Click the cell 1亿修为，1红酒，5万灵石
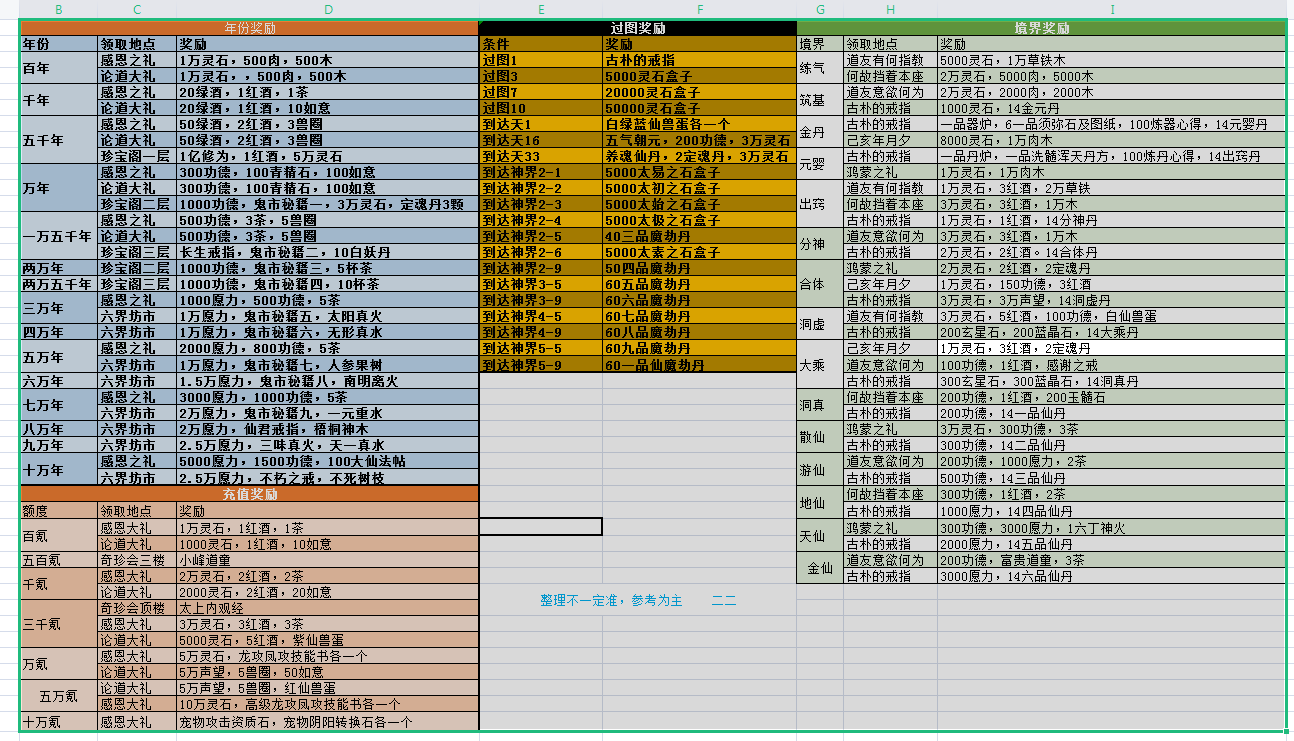The width and height of the screenshot is (1294, 741). point(328,156)
